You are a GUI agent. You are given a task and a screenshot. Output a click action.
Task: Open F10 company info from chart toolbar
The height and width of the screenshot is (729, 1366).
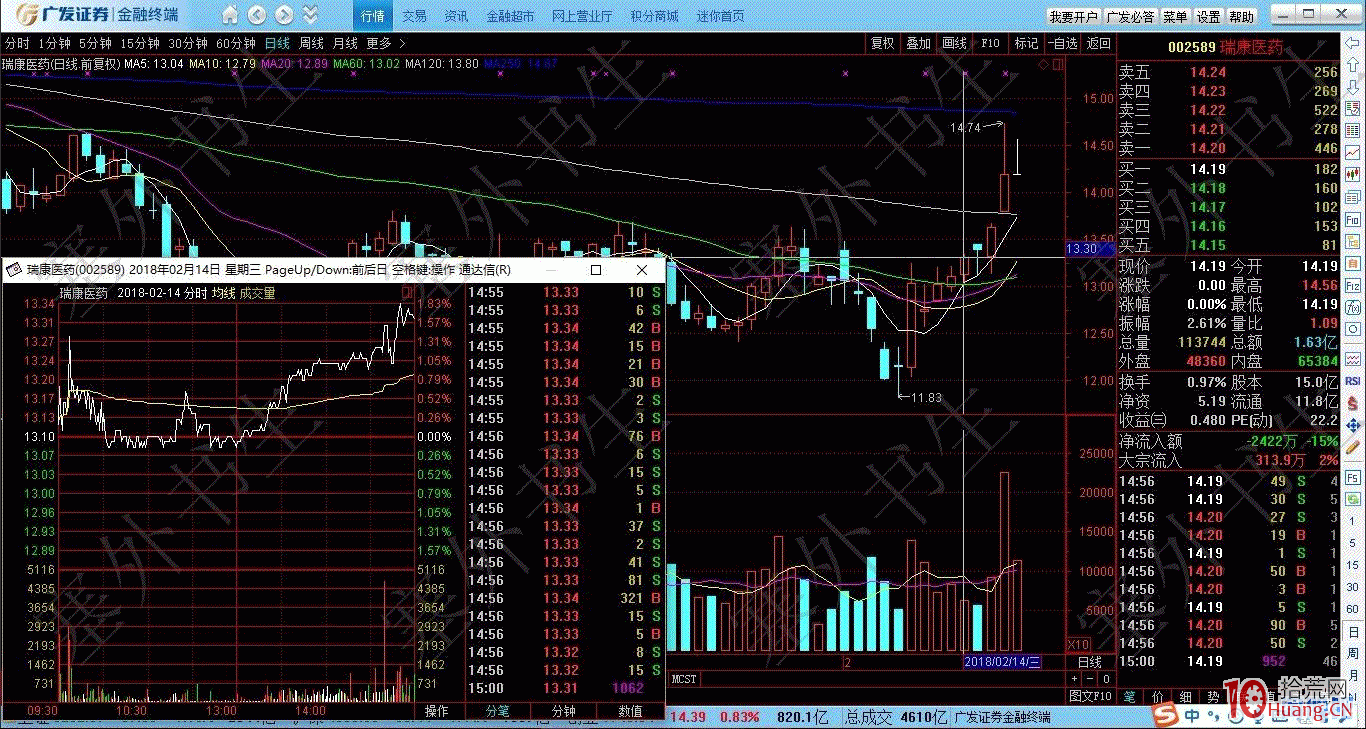coord(990,44)
